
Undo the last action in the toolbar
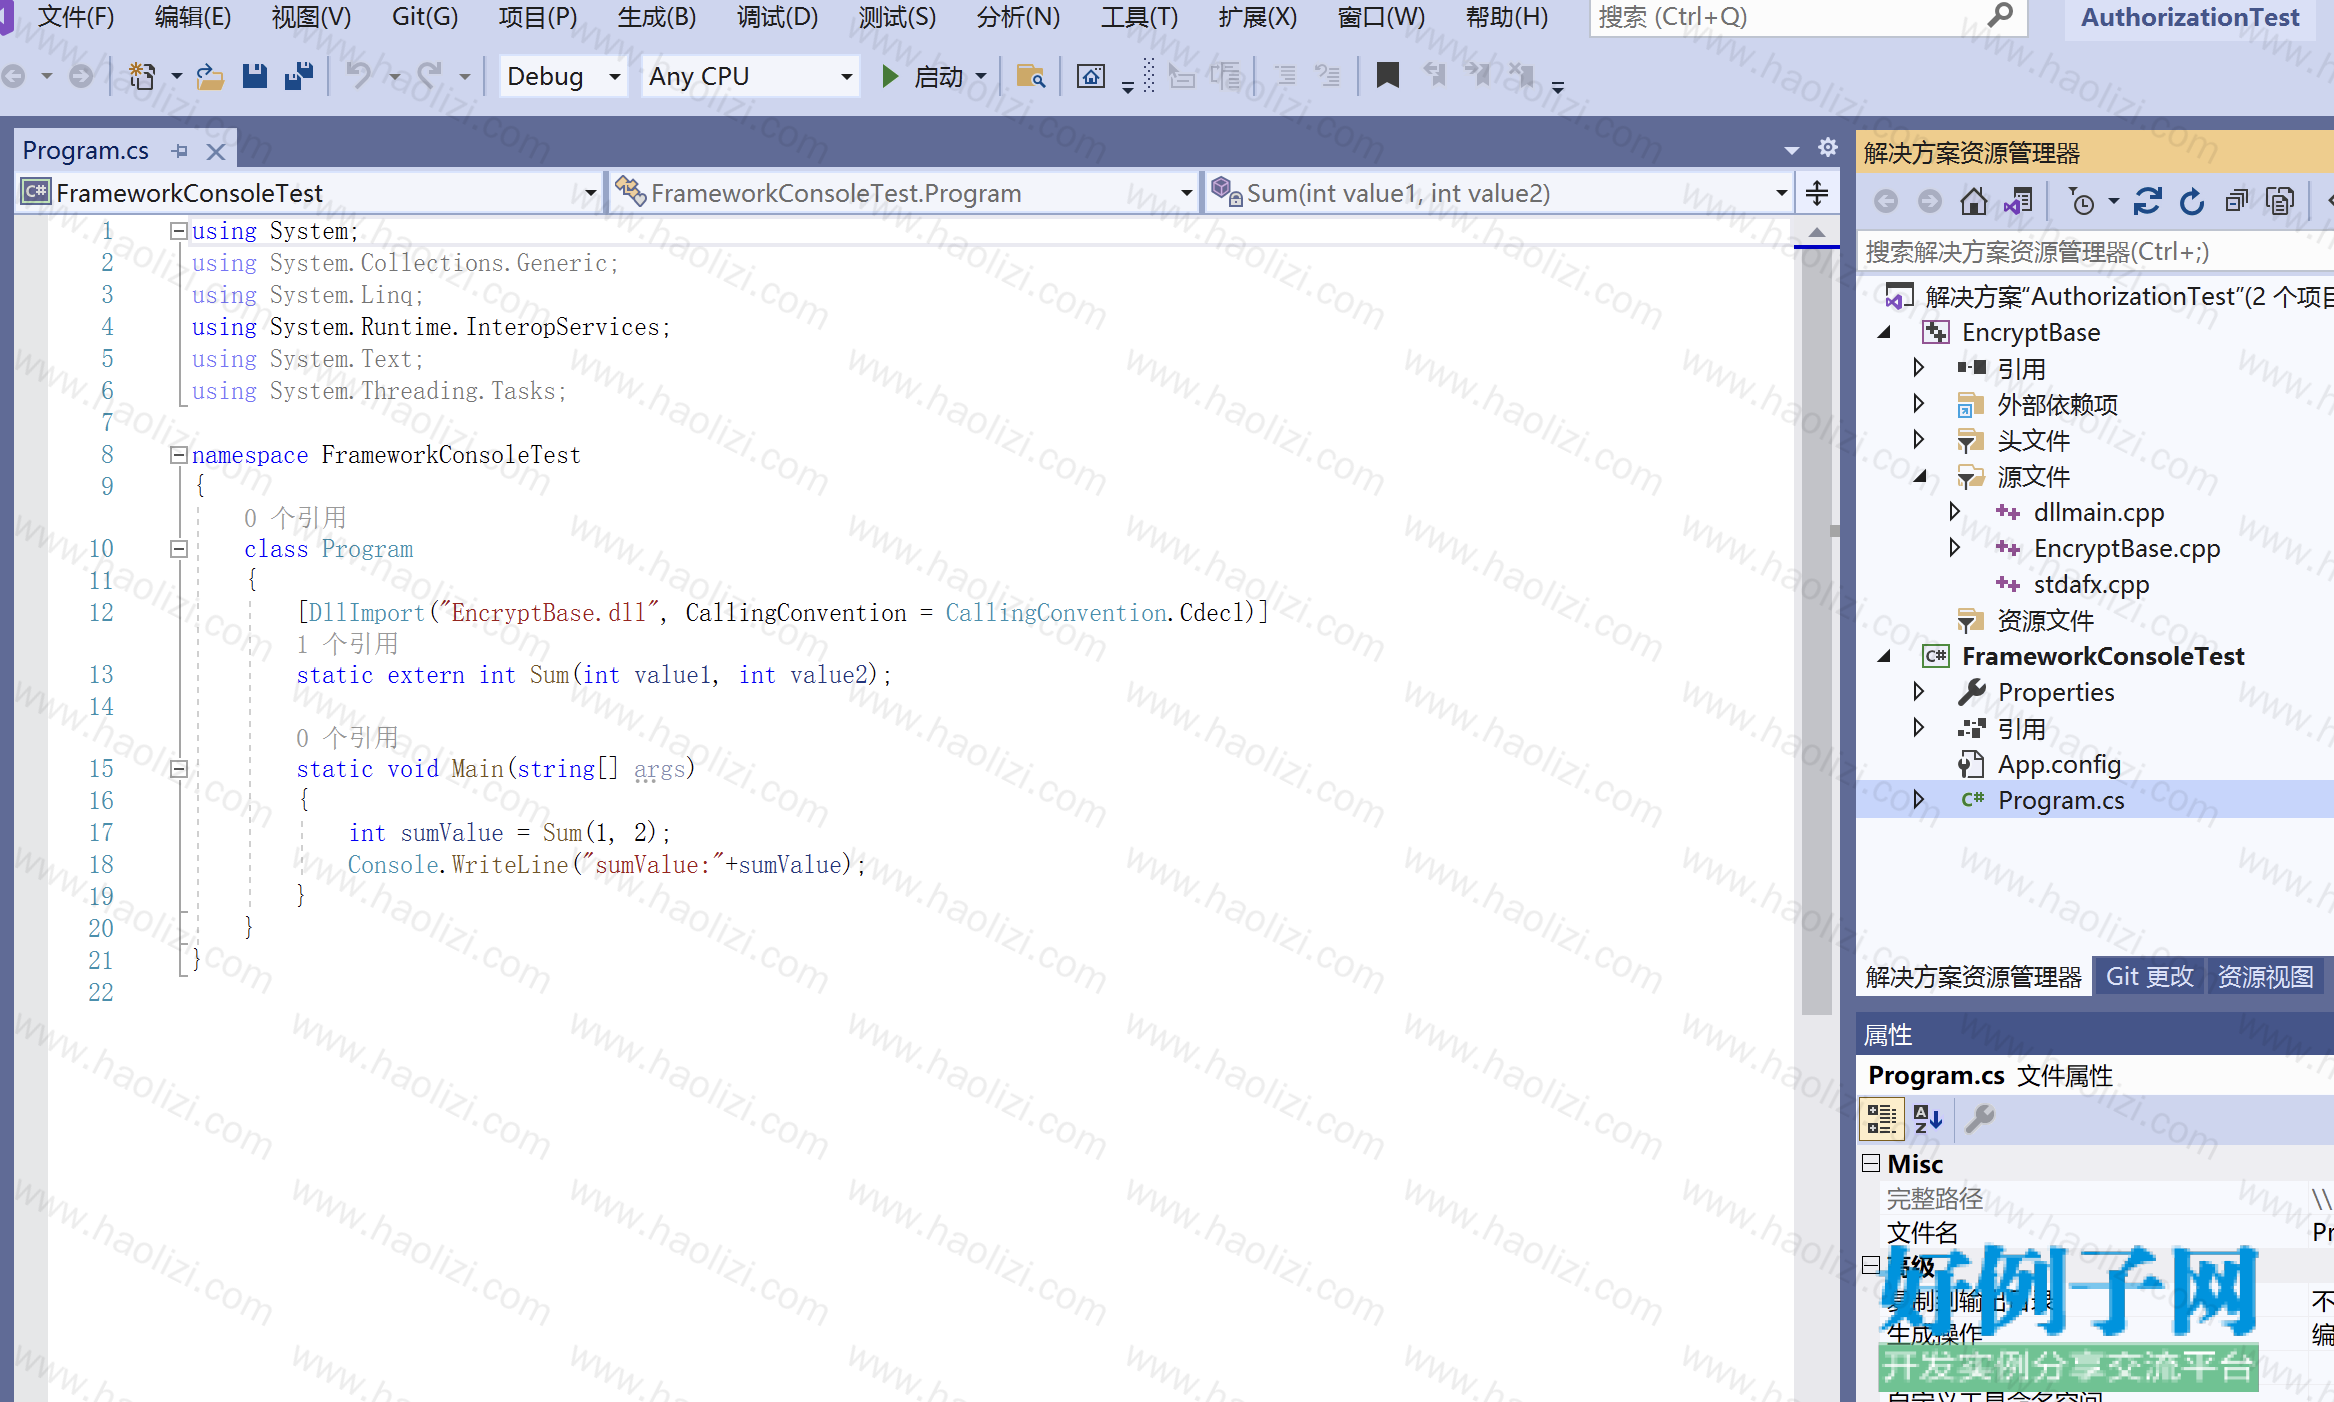click(358, 76)
